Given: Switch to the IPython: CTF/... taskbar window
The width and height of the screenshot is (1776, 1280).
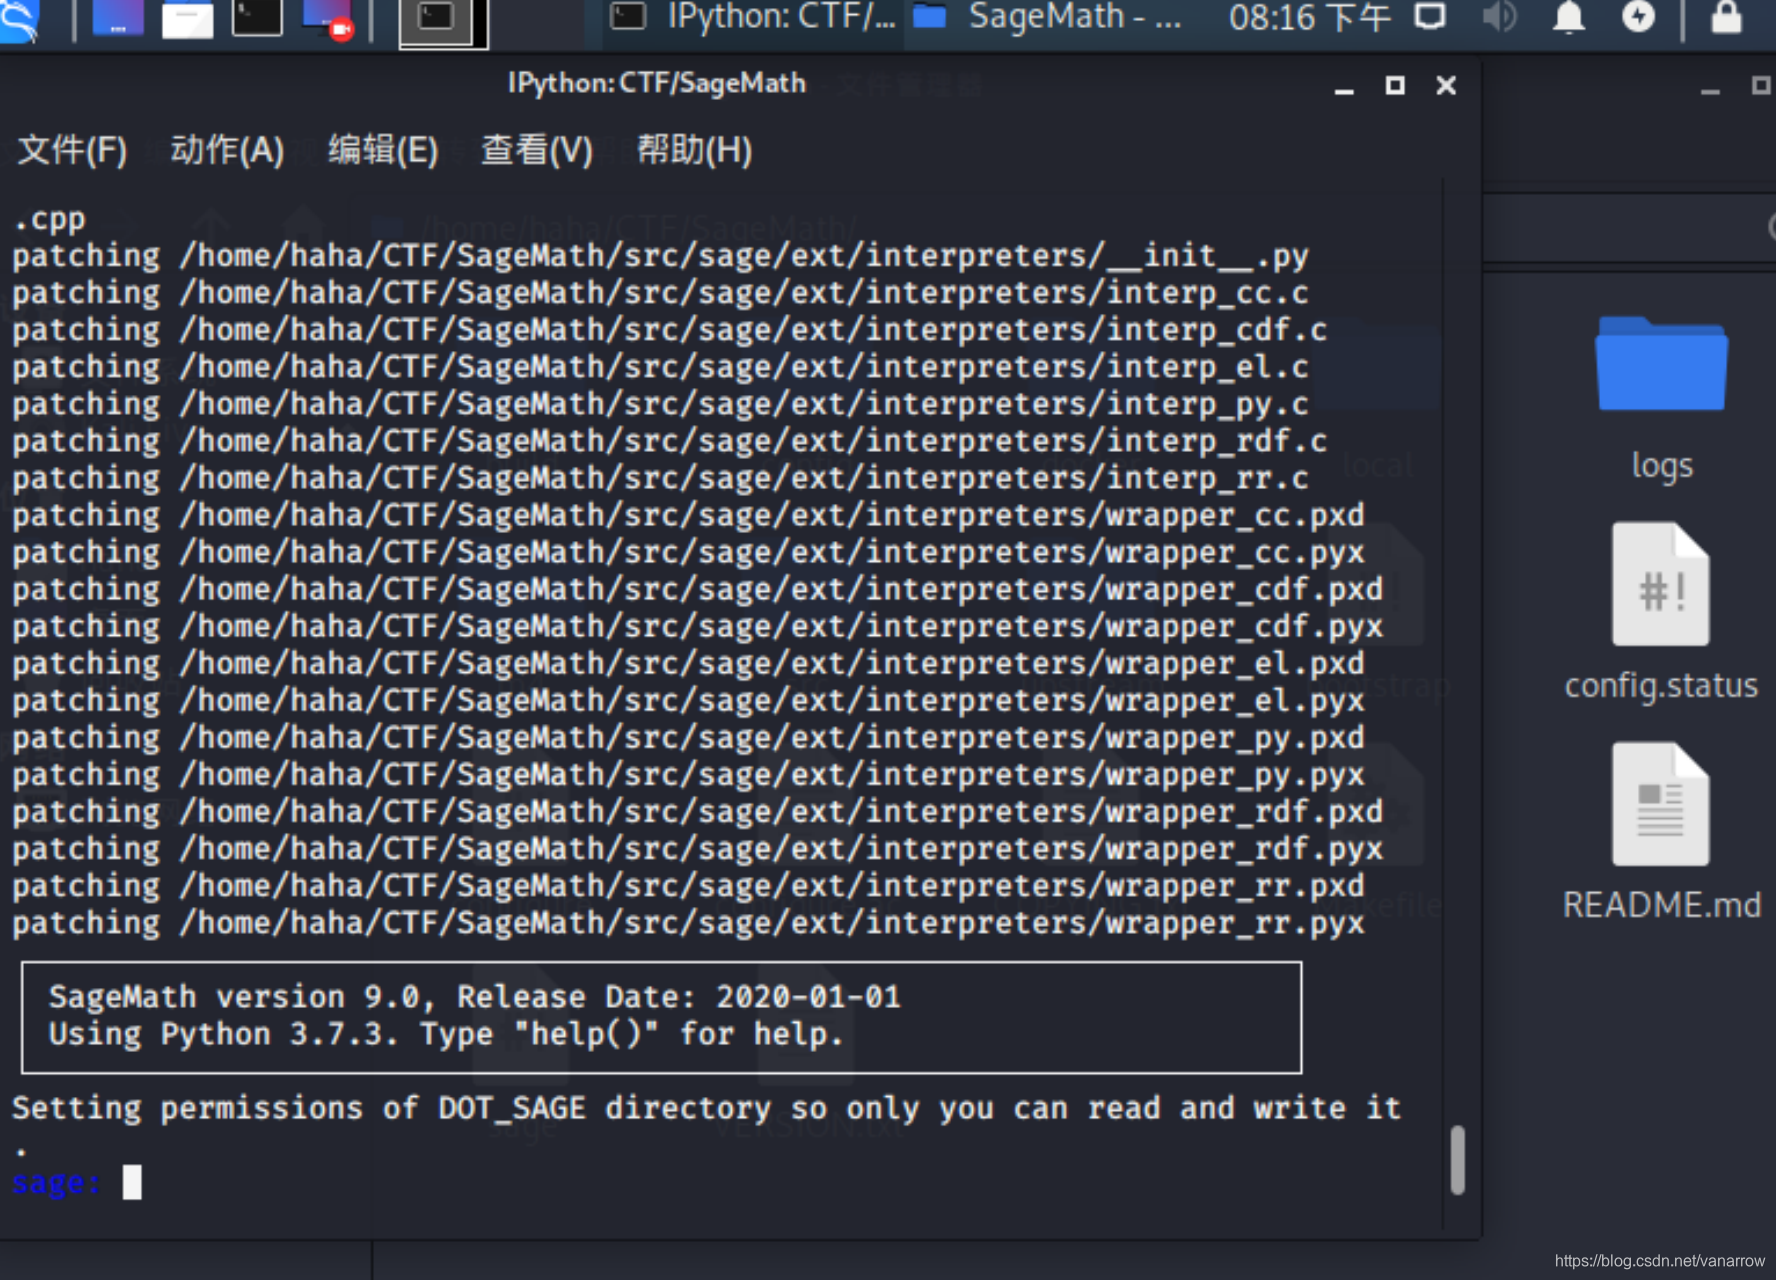Looking at the screenshot, I should click(x=753, y=17).
